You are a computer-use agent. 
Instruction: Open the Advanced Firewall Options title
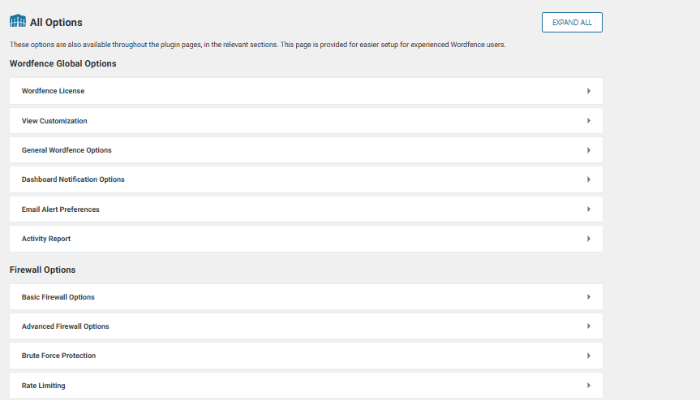click(x=66, y=326)
